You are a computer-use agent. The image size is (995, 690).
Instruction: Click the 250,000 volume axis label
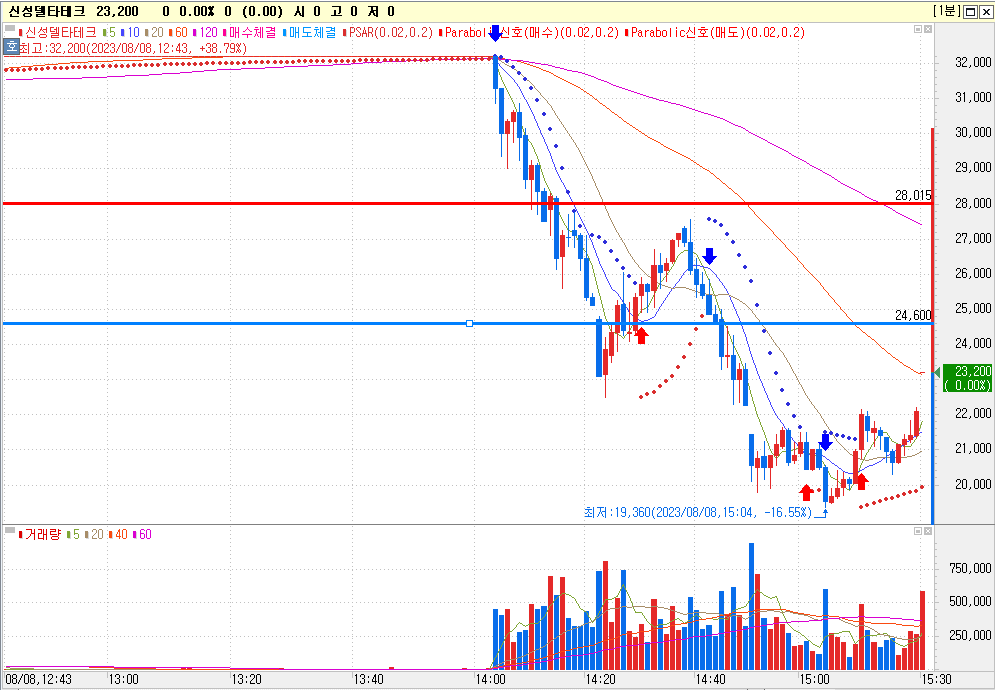tap(970, 635)
